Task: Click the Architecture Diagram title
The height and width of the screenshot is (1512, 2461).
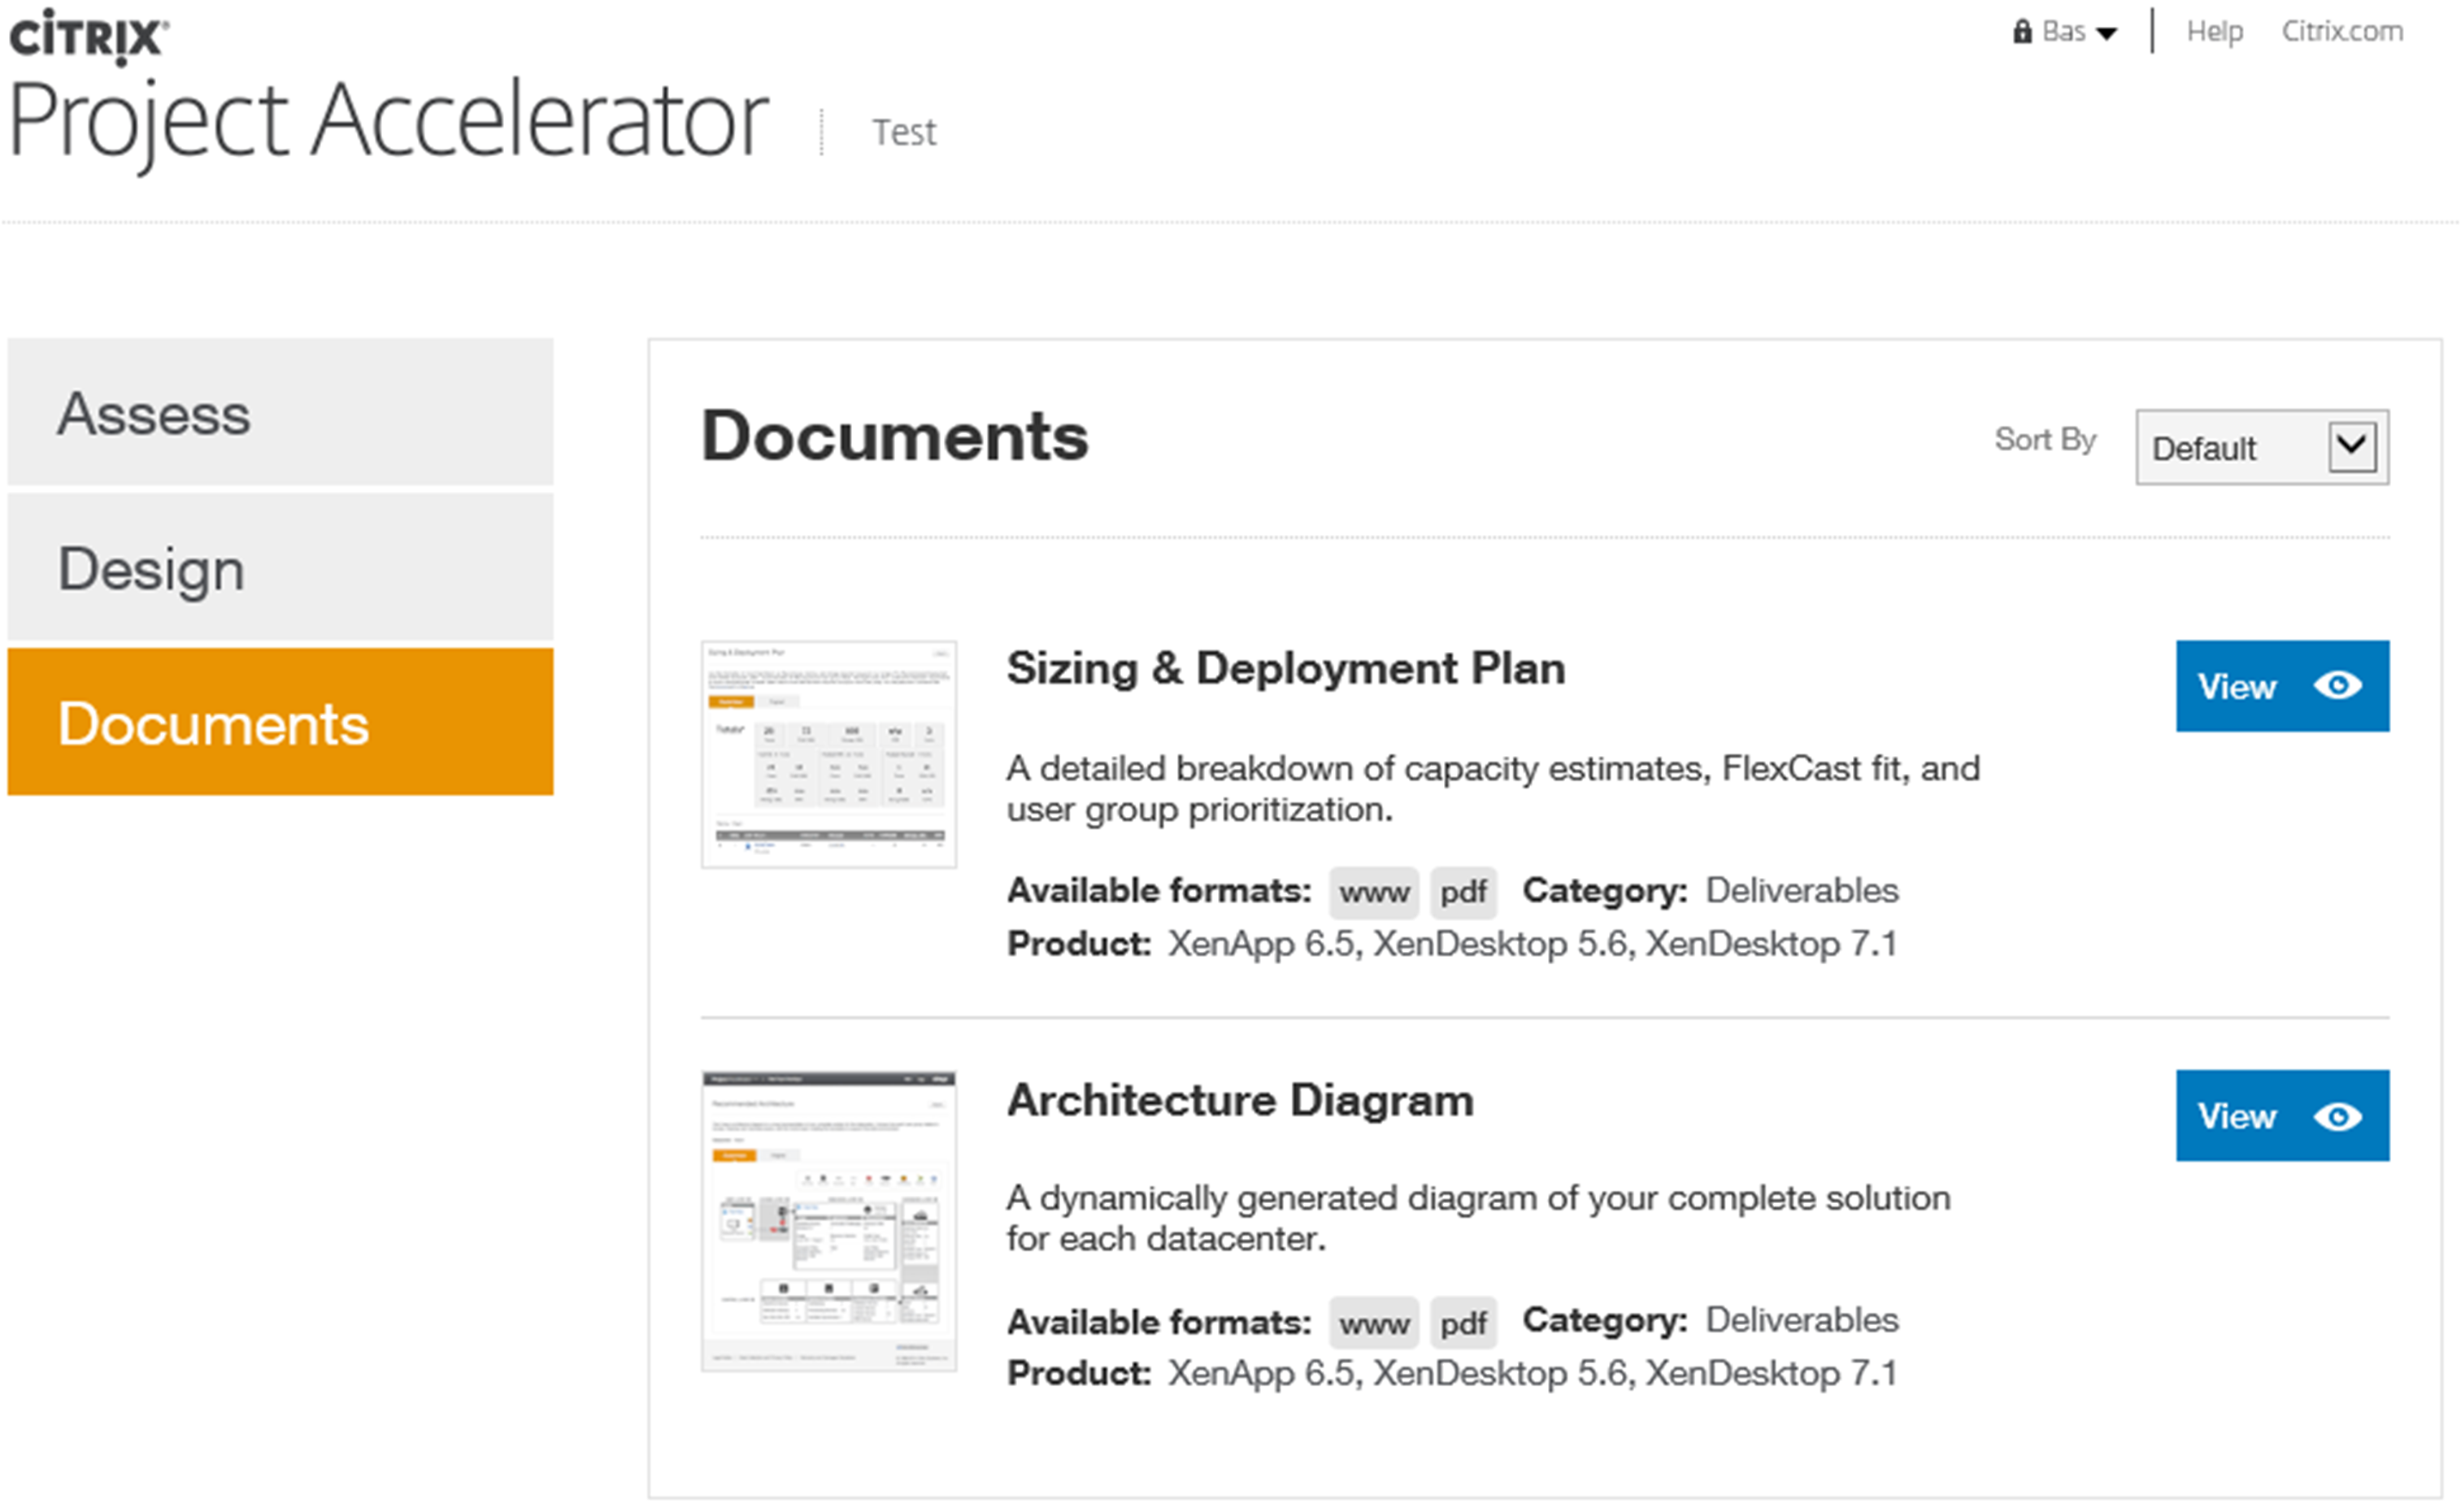Action: pos(1241,1100)
